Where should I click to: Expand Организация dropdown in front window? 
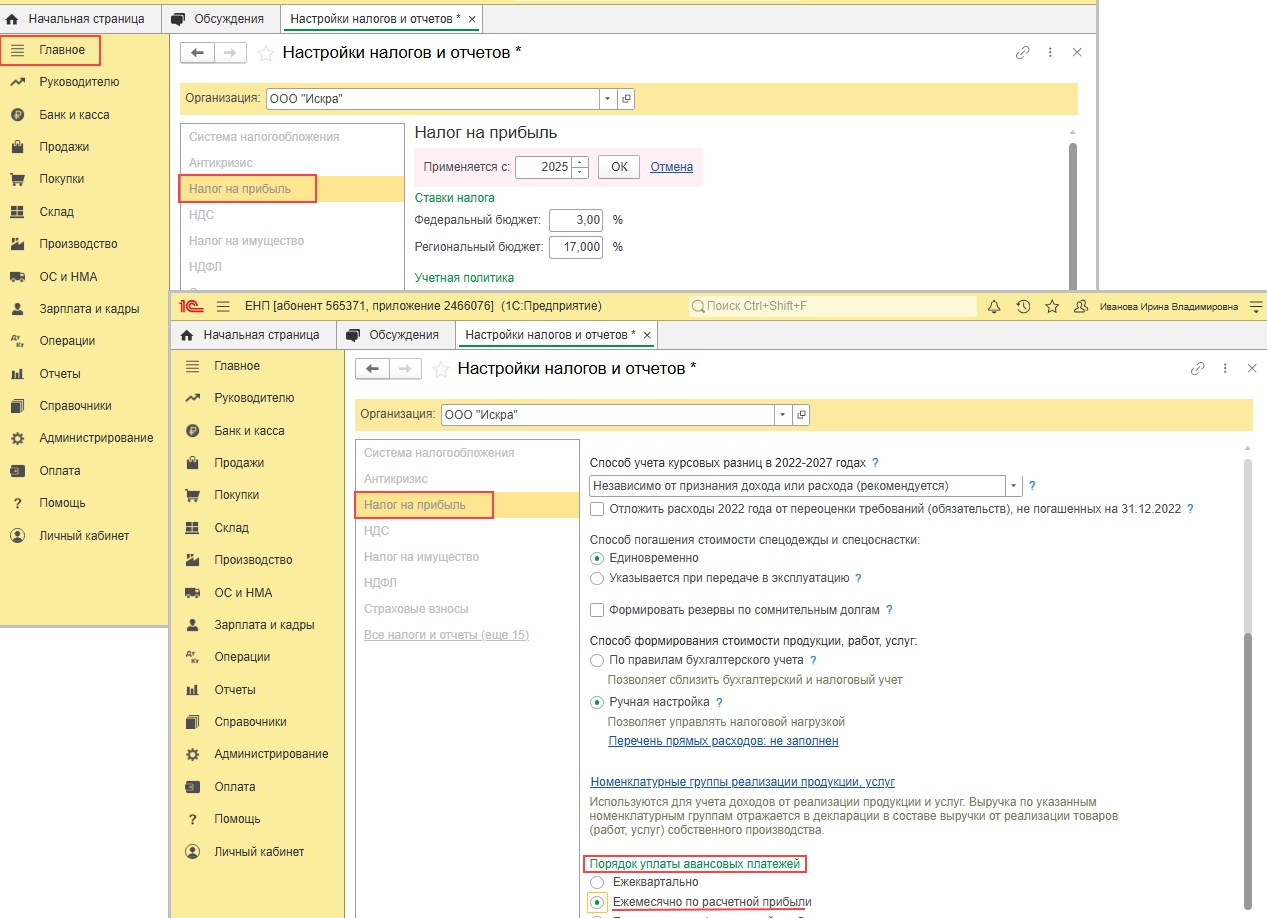782,414
